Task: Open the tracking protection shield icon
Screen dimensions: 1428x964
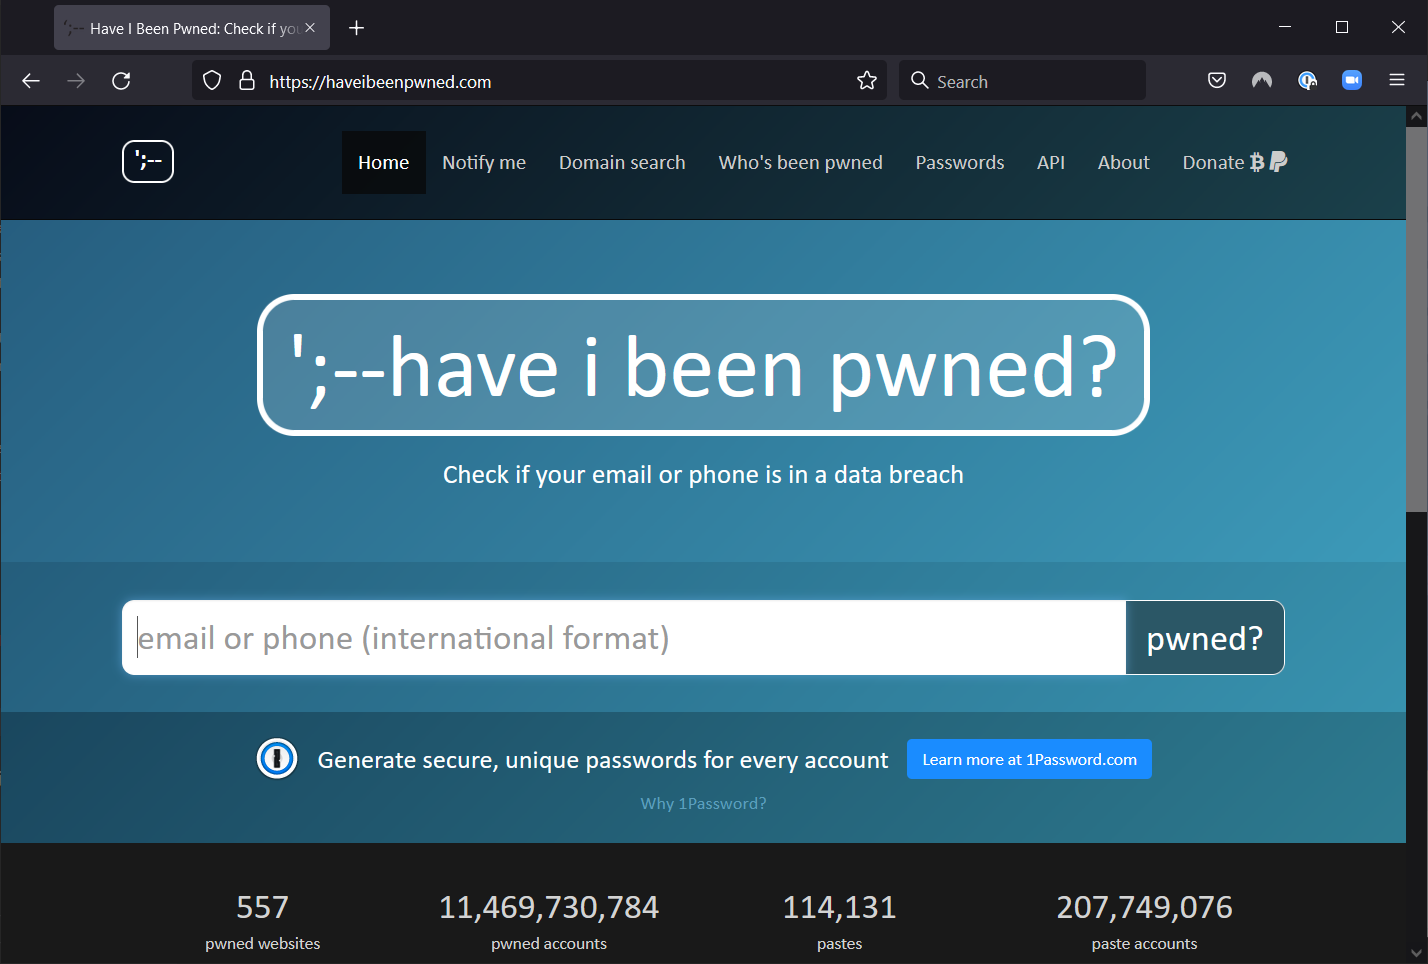Action: pos(212,81)
